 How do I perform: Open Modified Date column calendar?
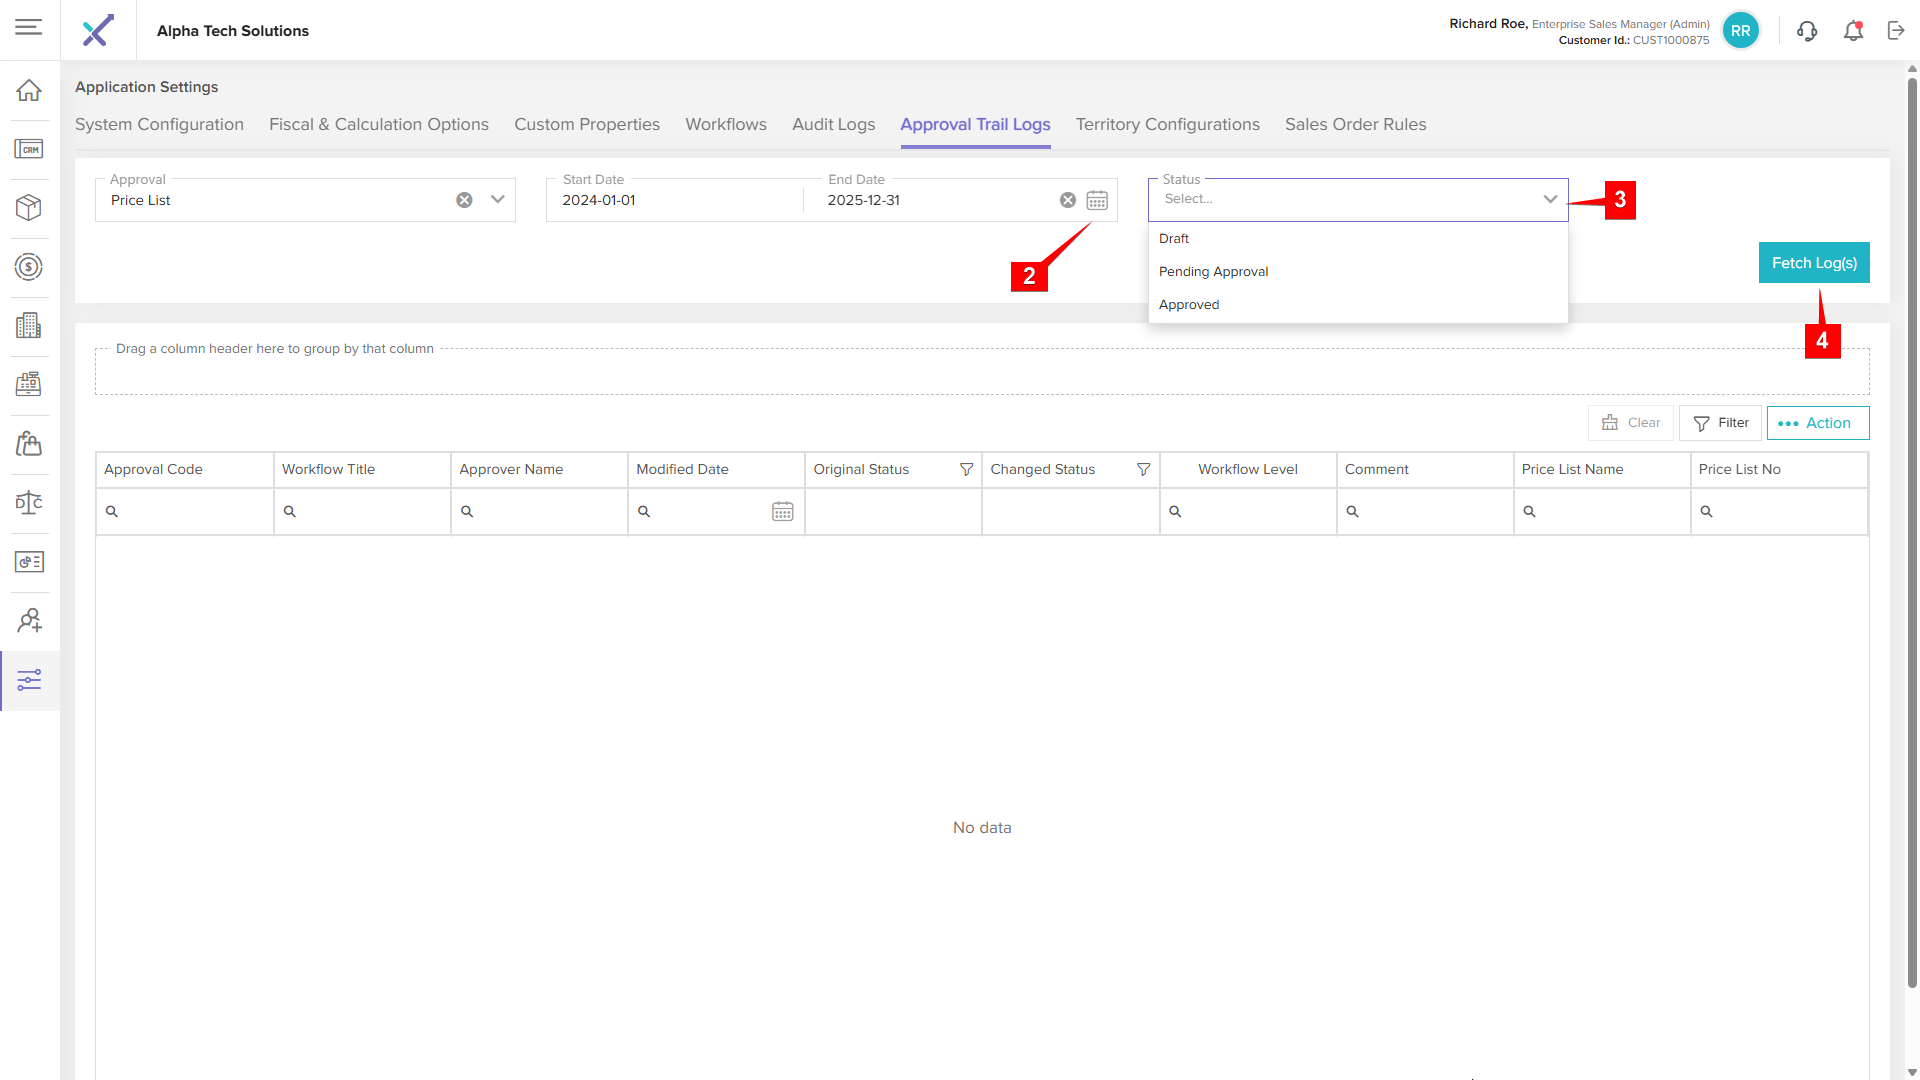coord(782,511)
